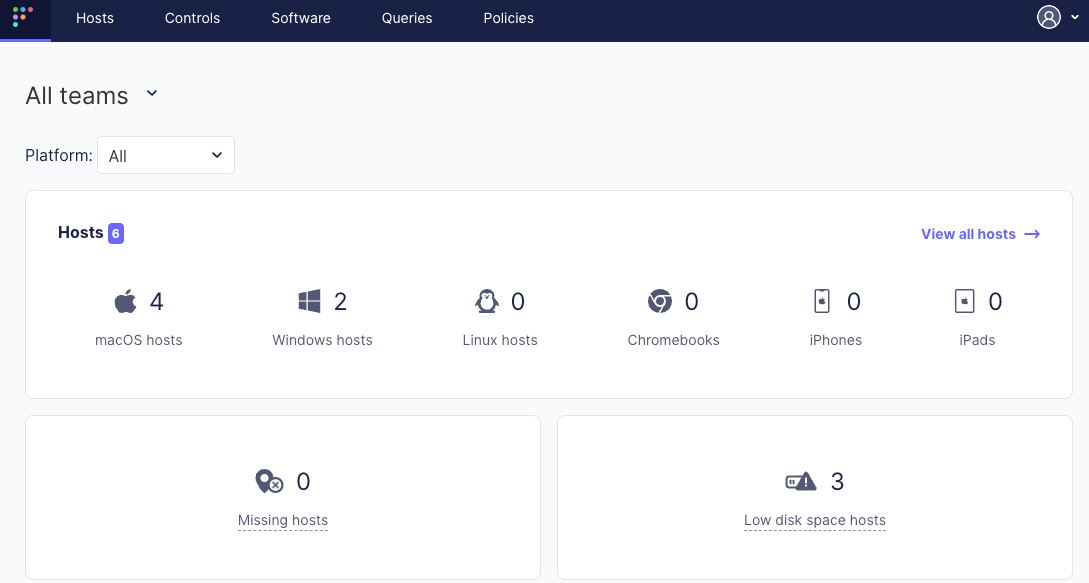Click the low disk space warning icon

coord(797,481)
